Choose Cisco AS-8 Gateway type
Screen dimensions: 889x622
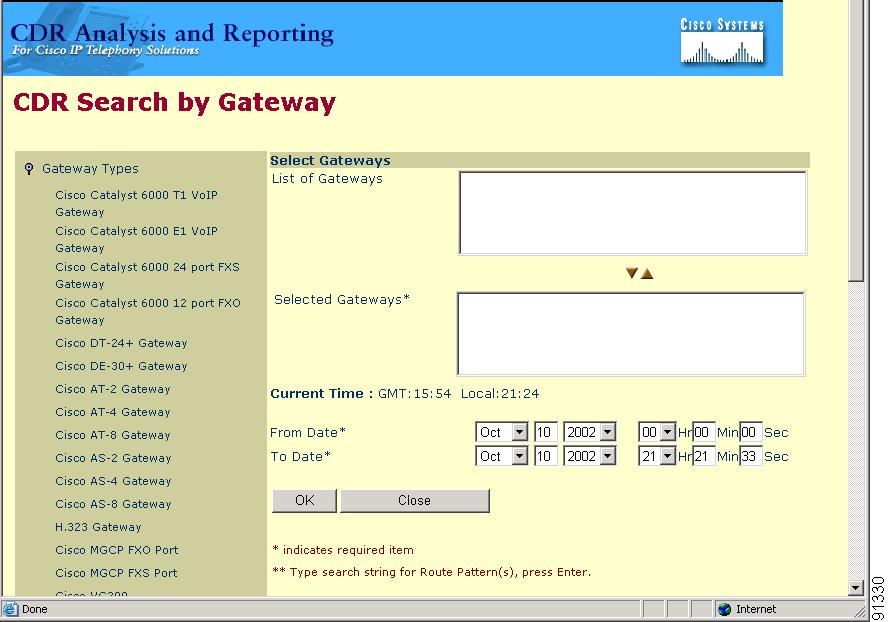pyautogui.click(x=113, y=504)
